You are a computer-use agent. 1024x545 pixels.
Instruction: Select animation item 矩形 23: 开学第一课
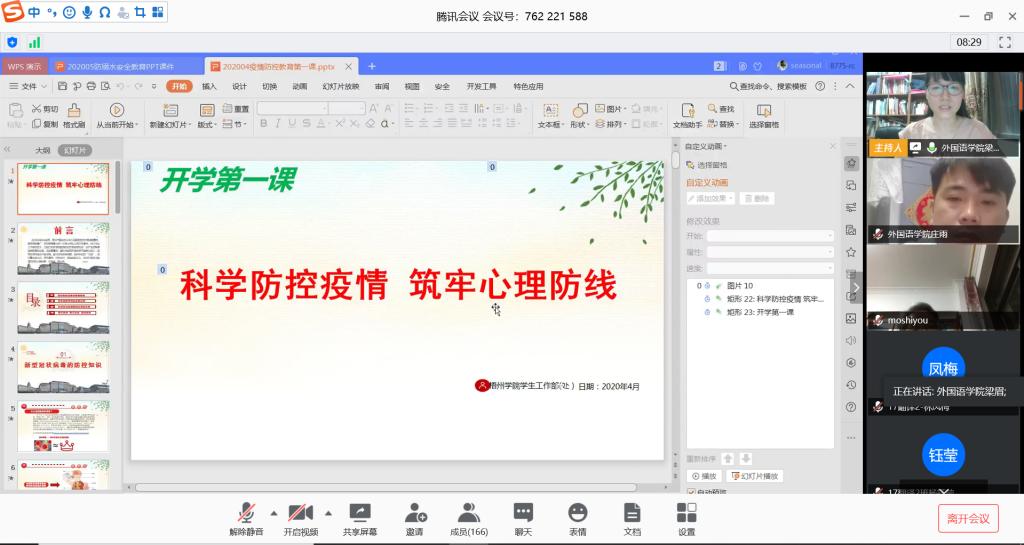760,312
